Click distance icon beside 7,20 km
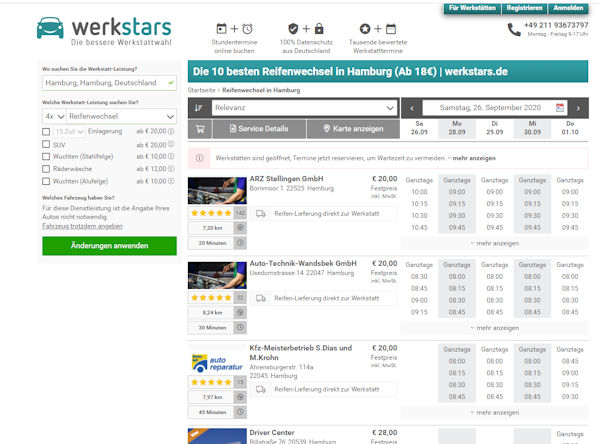Image resolution: width=600 pixels, height=444 pixels. pos(240,228)
